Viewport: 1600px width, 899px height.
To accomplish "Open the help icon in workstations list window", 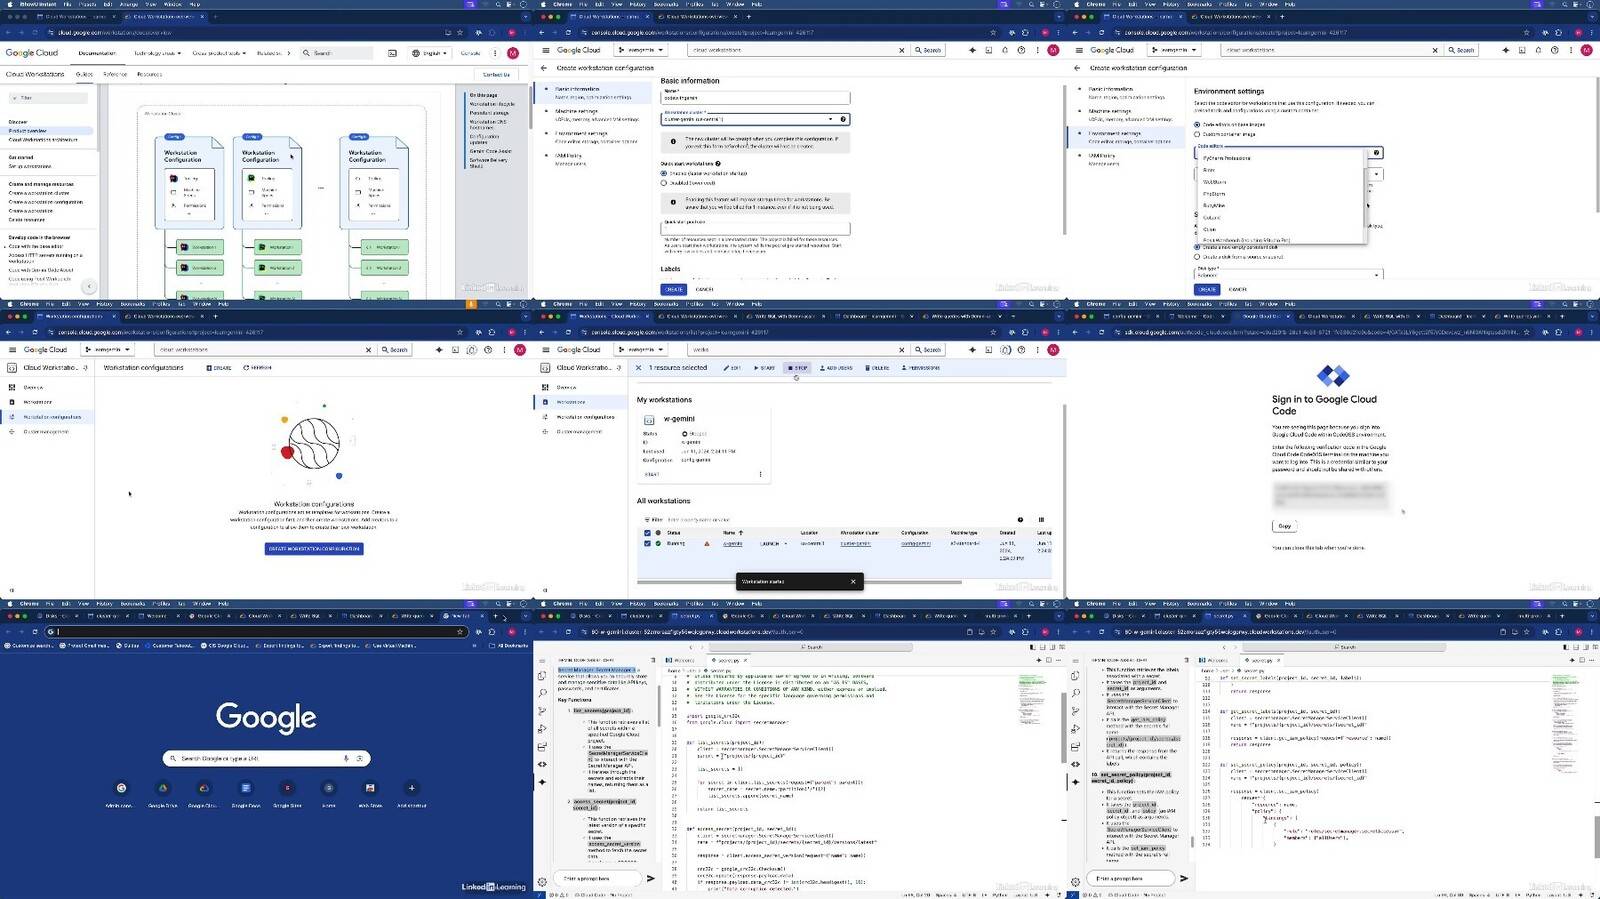I will point(1021,350).
